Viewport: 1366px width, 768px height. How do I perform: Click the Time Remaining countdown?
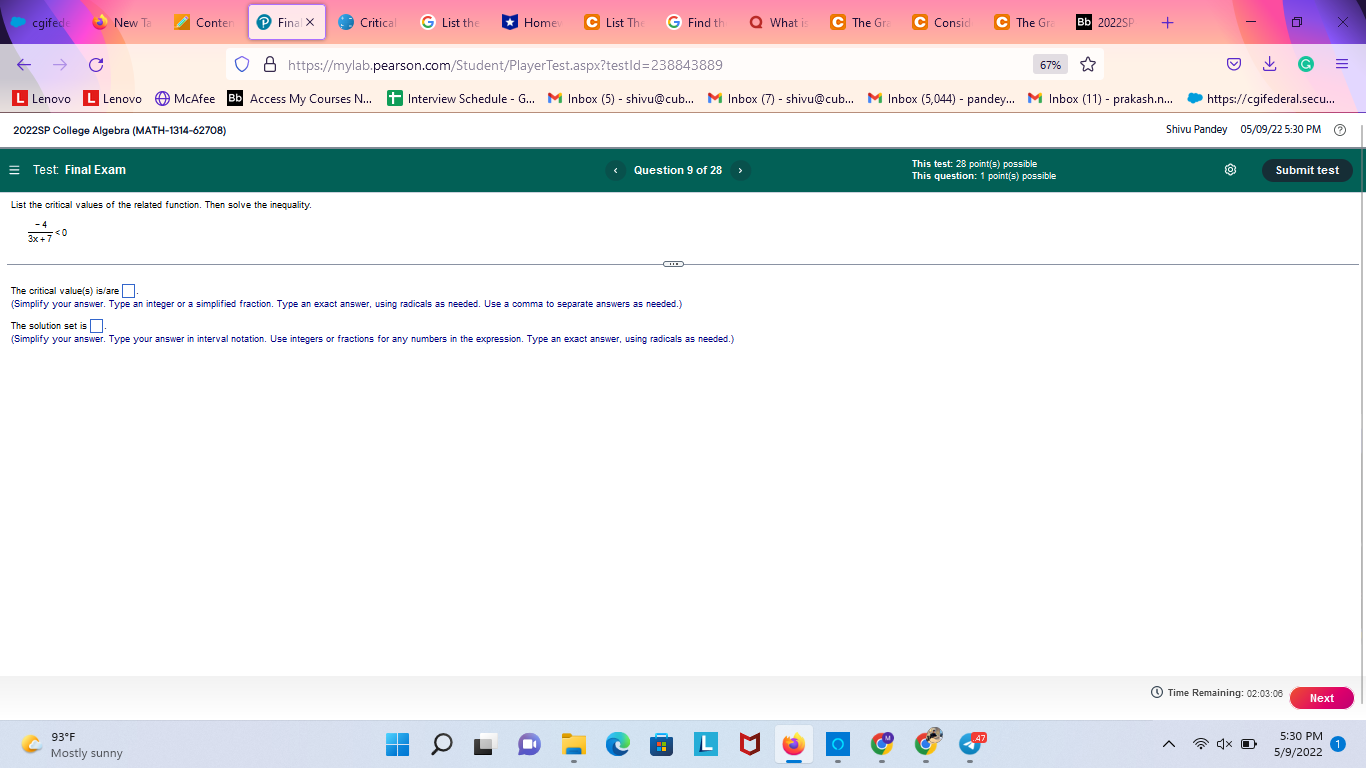tap(1217, 693)
